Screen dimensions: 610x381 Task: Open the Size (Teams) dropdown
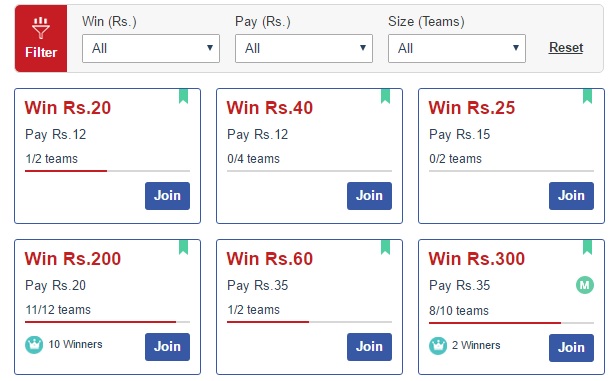pos(457,48)
